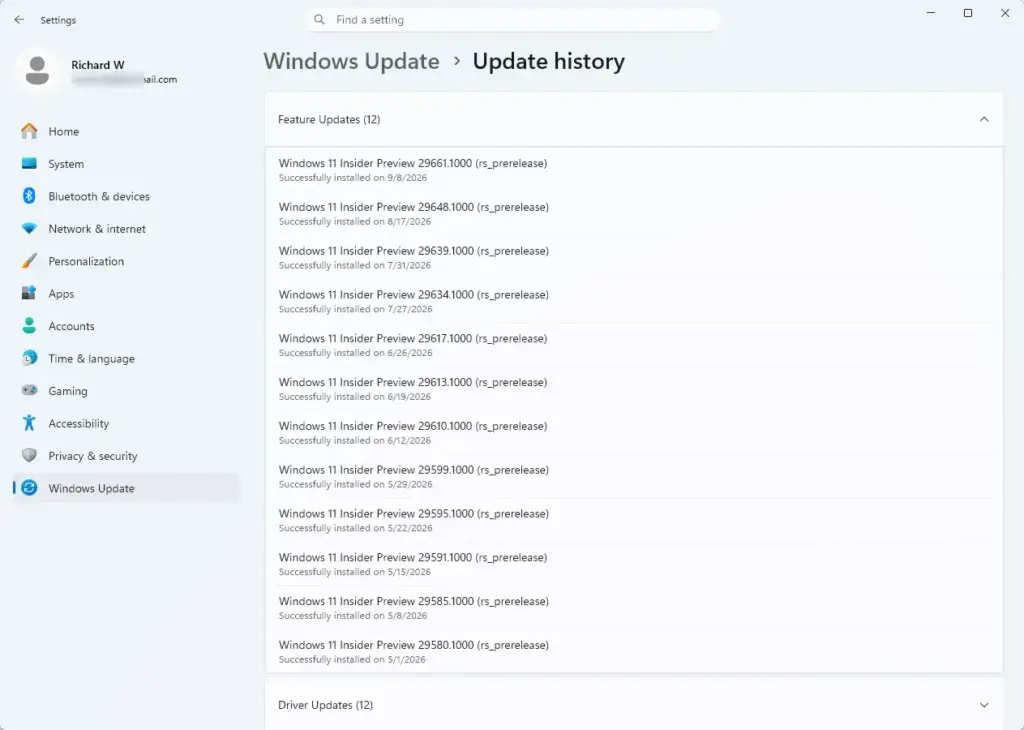Viewport: 1024px width, 730px height.
Task: Open the Home settings page
Action: [x=127, y=131]
